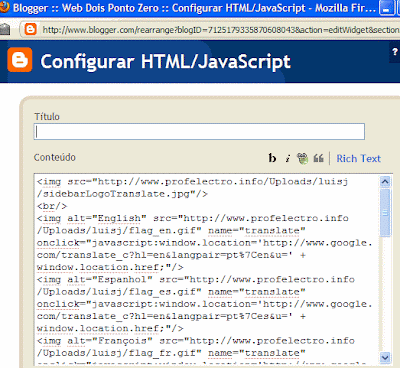Click the code line with alt="Espanhol"

coord(196,279)
